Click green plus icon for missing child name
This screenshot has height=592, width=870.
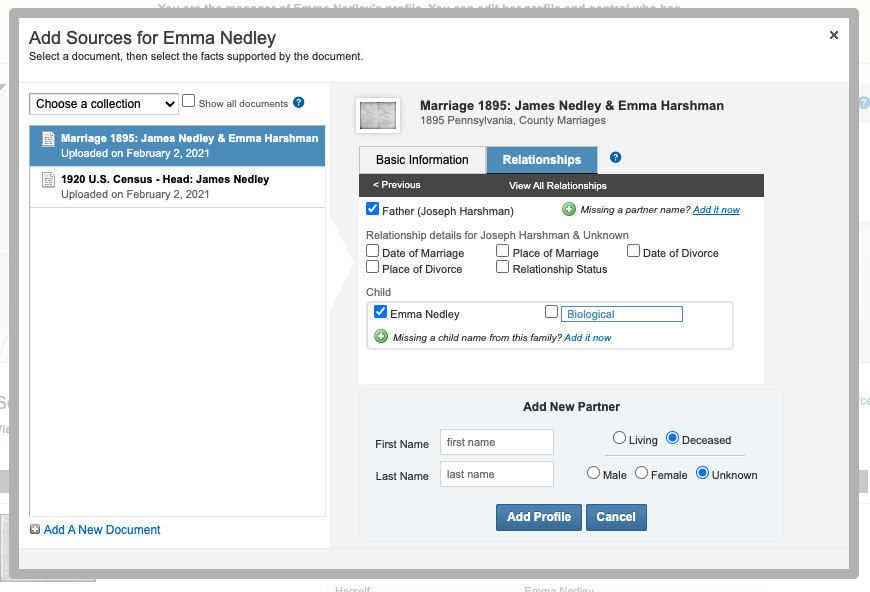(x=381, y=337)
